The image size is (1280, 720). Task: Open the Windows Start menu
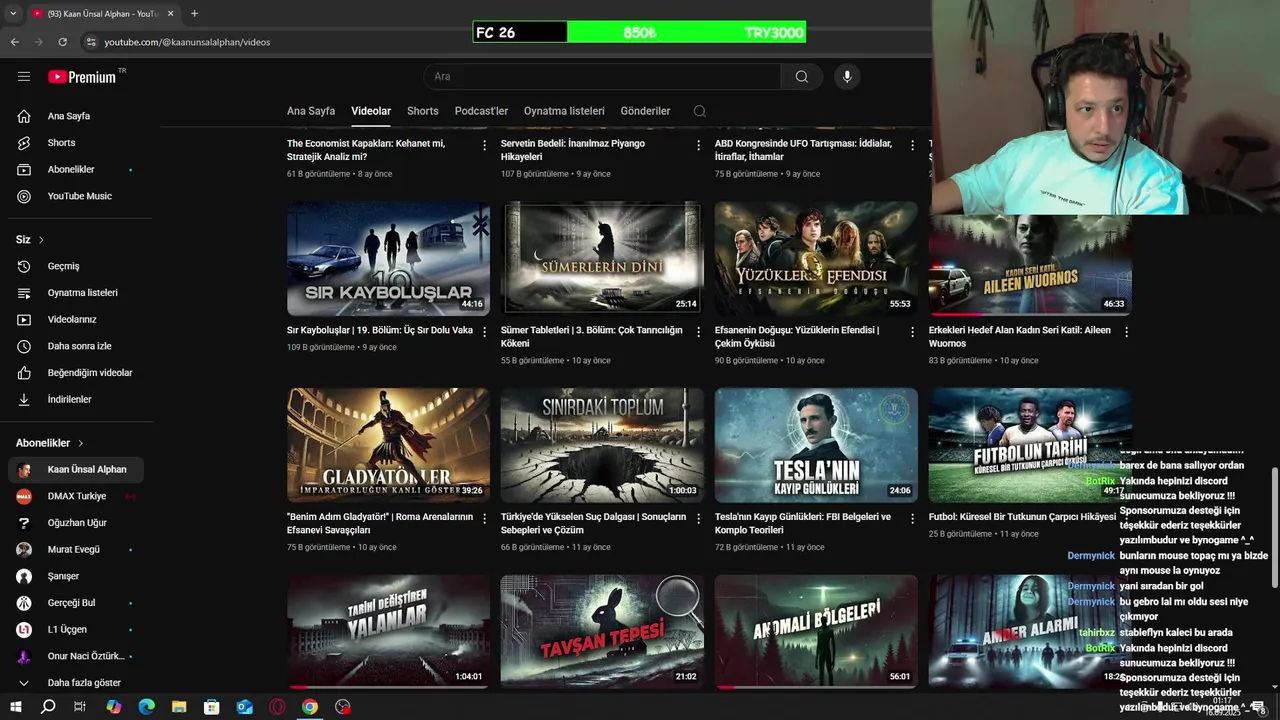tap(15, 707)
